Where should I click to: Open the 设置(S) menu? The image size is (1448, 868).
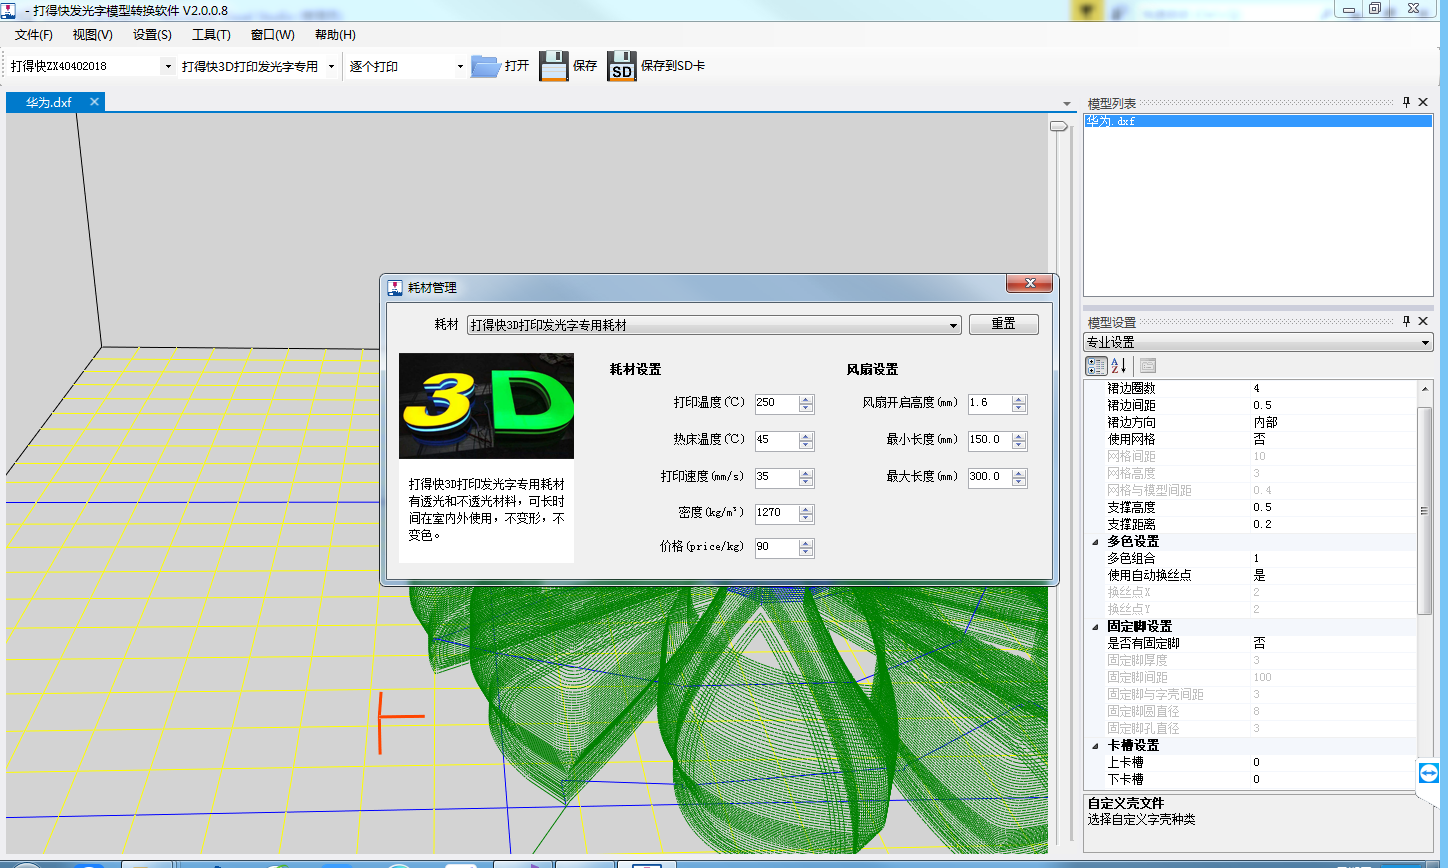(152, 35)
